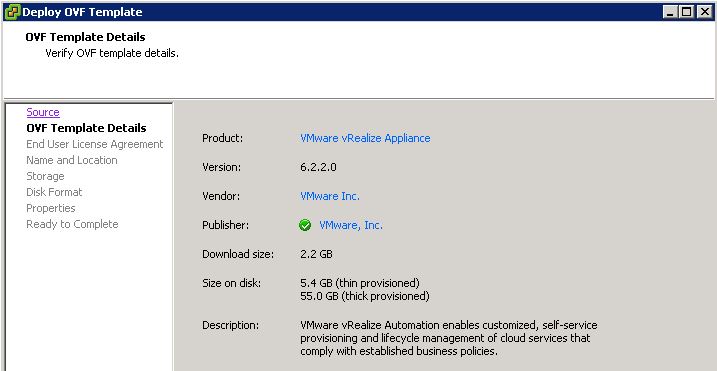Click the Product: label
717x371 pixels.
[x=222, y=138]
